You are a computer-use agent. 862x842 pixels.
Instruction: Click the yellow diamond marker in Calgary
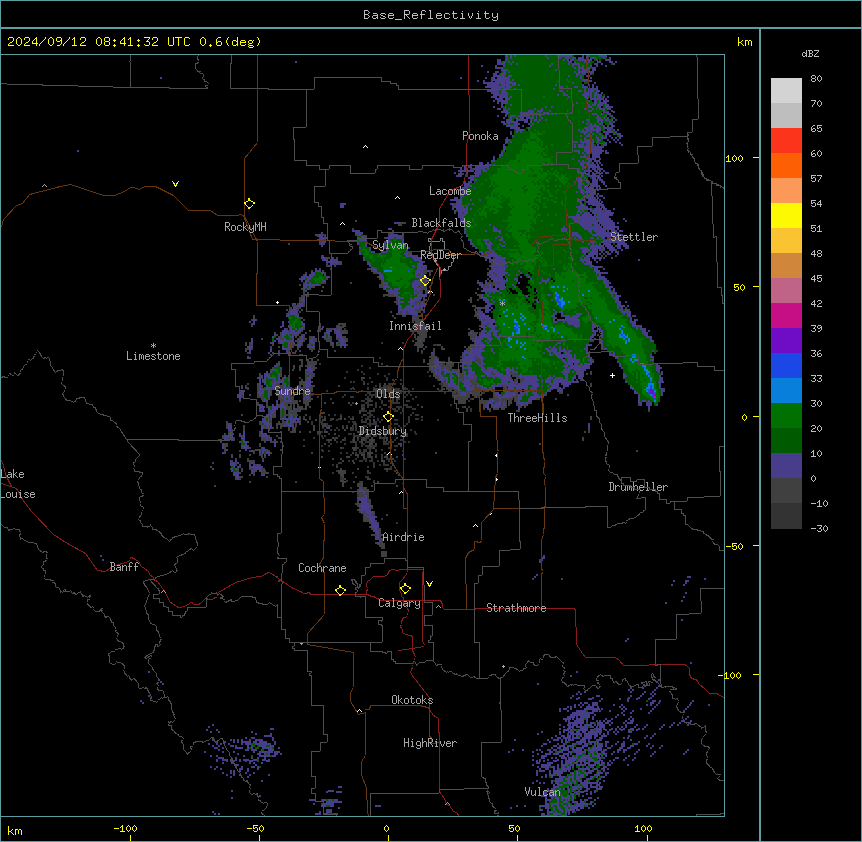[x=405, y=589]
